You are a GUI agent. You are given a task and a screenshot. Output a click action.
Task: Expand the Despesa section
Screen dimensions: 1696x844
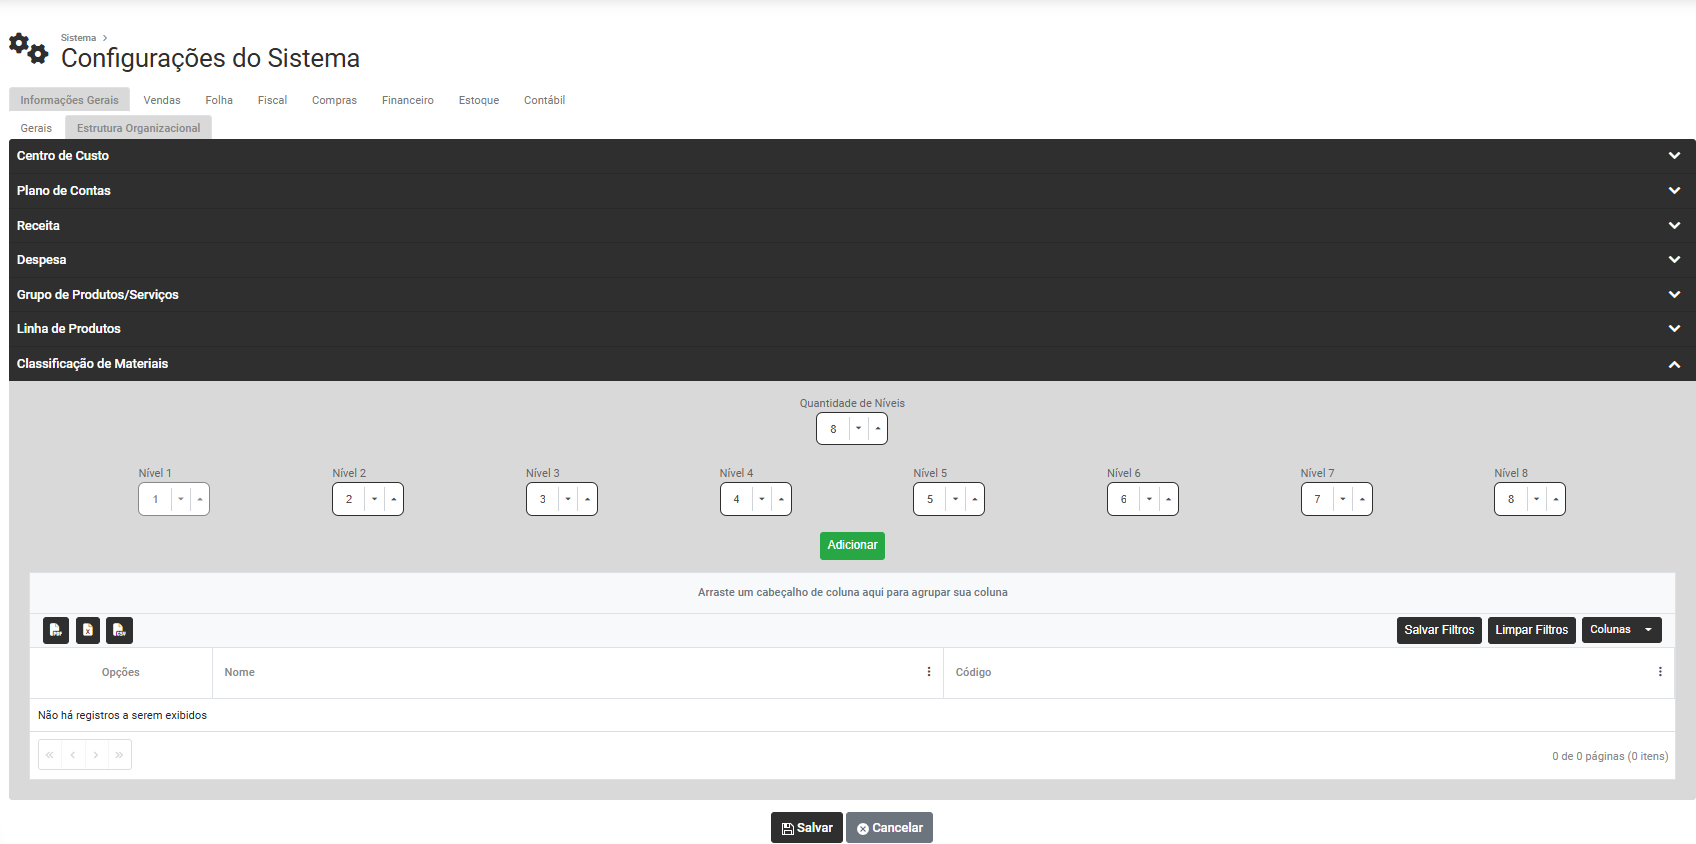(x=852, y=260)
